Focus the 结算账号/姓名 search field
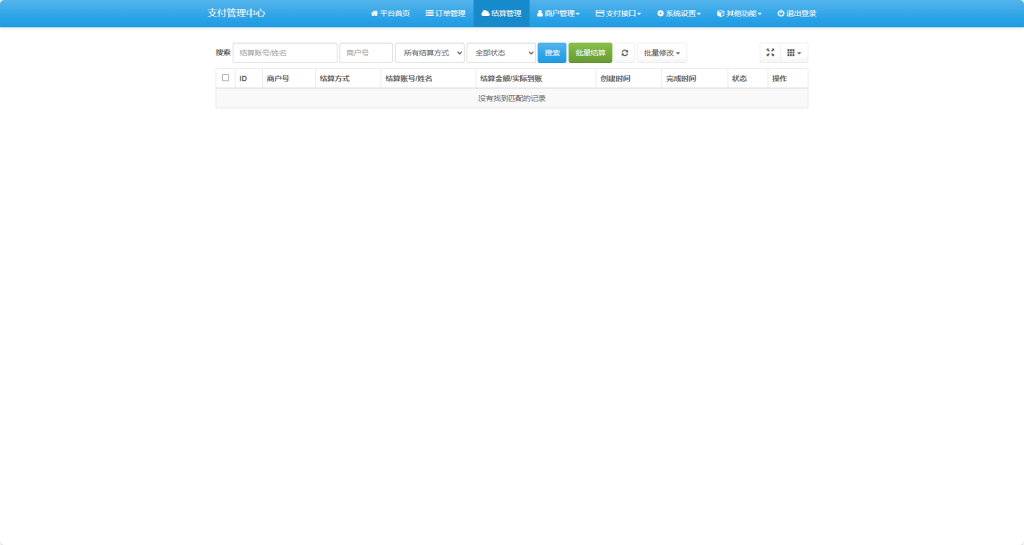This screenshot has width=1024, height=545. [x=285, y=53]
